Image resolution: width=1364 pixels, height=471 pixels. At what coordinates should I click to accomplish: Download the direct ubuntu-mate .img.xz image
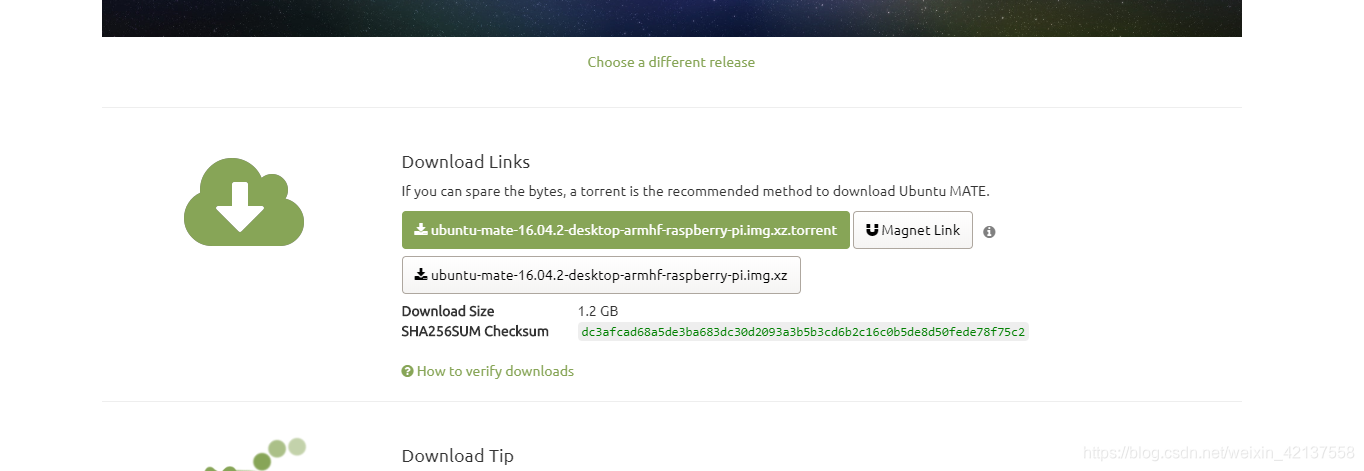[601, 275]
